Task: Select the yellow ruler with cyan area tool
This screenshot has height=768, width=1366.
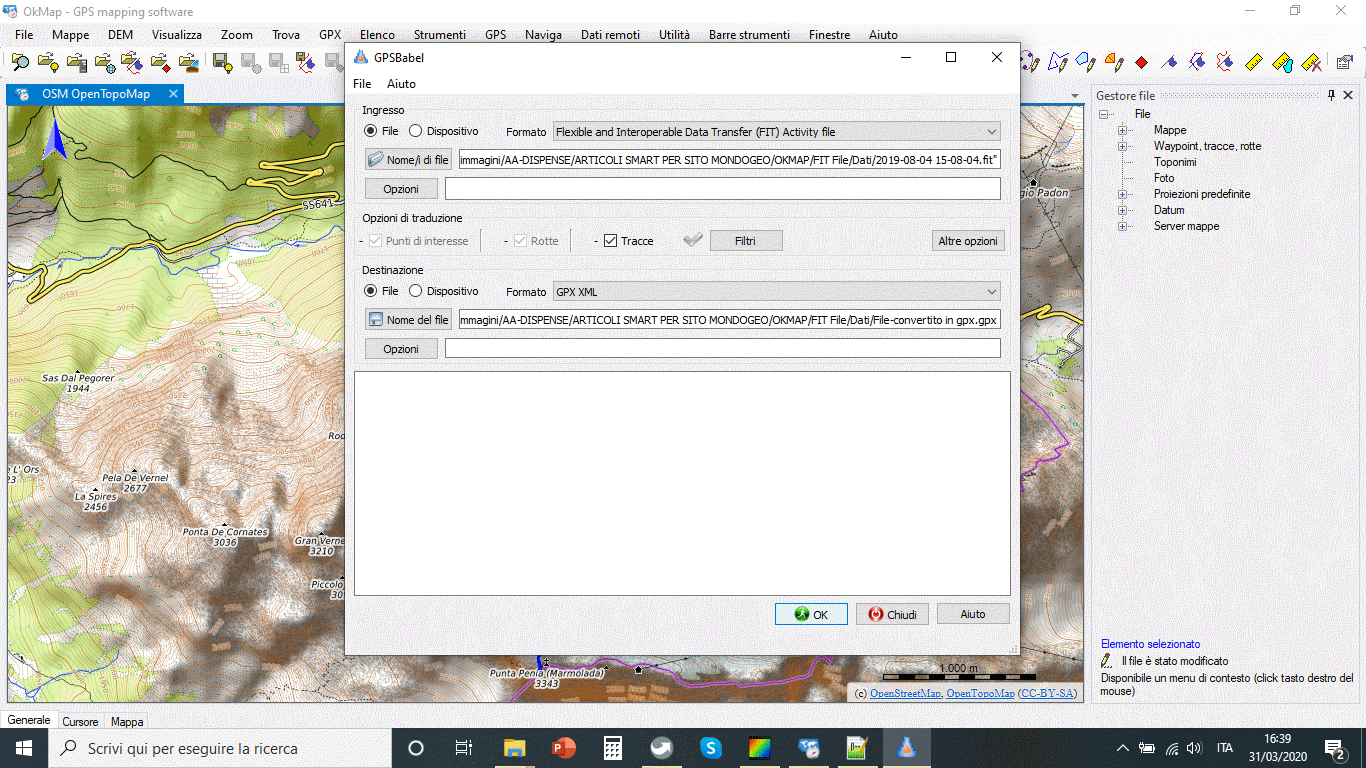Action: pyautogui.click(x=1283, y=63)
